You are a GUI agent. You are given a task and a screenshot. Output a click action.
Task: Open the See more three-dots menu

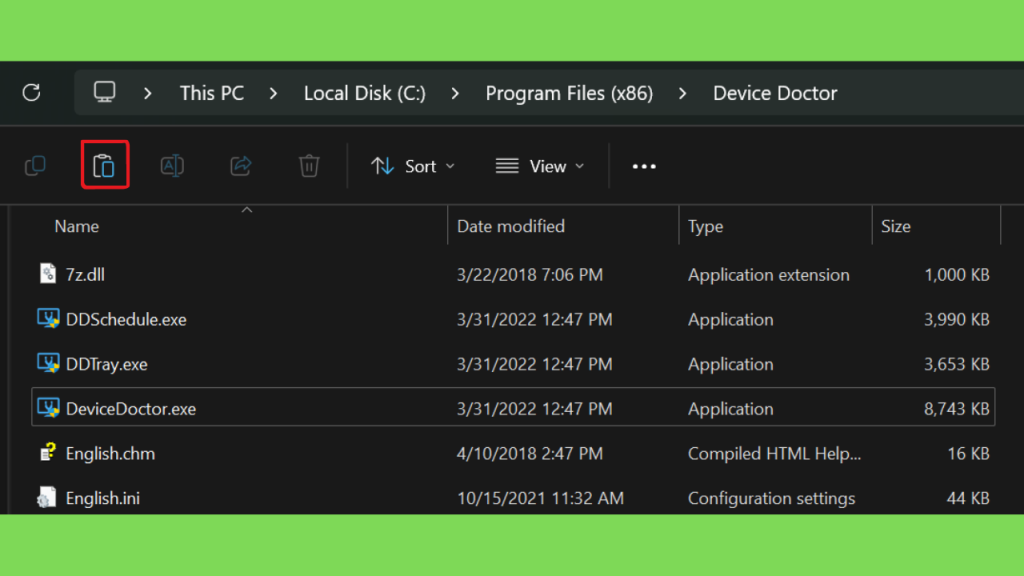pyautogui.click(x=644, y=167)
